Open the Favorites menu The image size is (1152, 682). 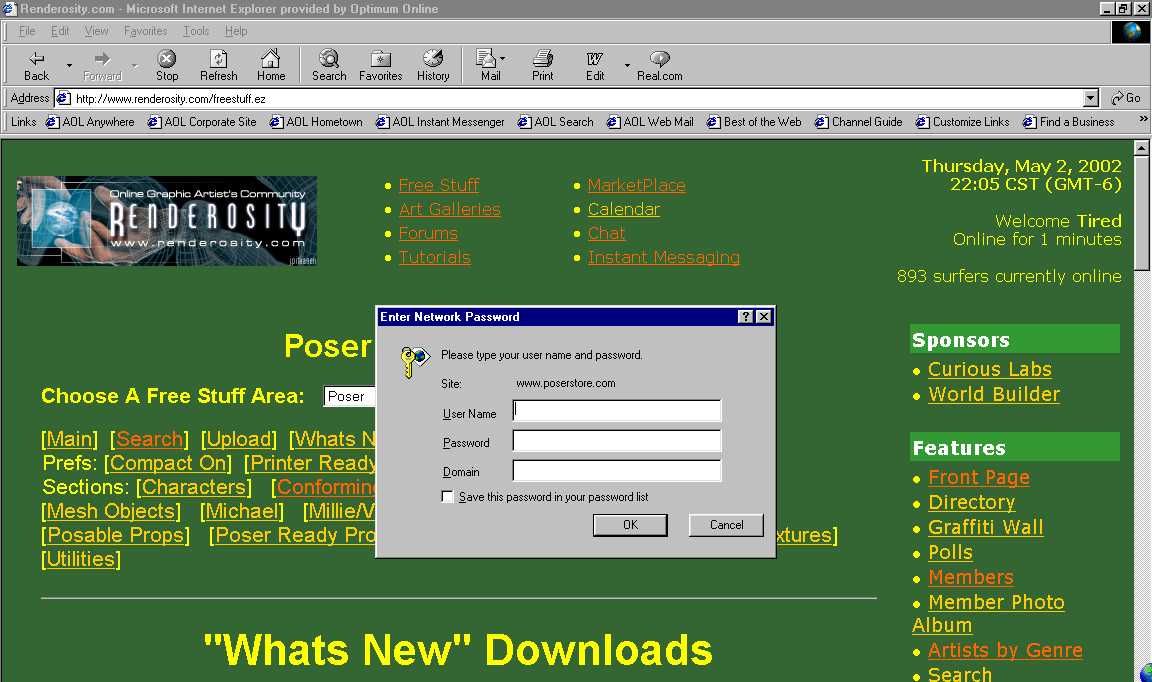[145, 31]
